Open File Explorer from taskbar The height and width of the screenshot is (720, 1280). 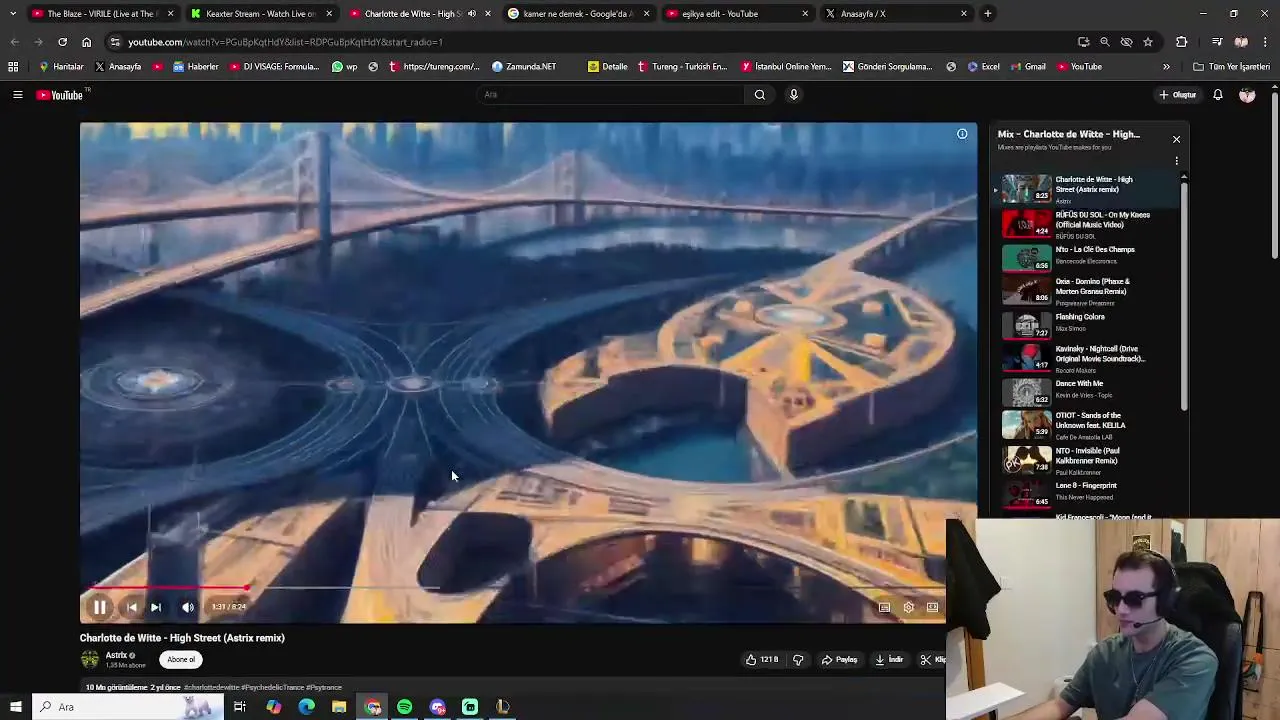[339, 707]
